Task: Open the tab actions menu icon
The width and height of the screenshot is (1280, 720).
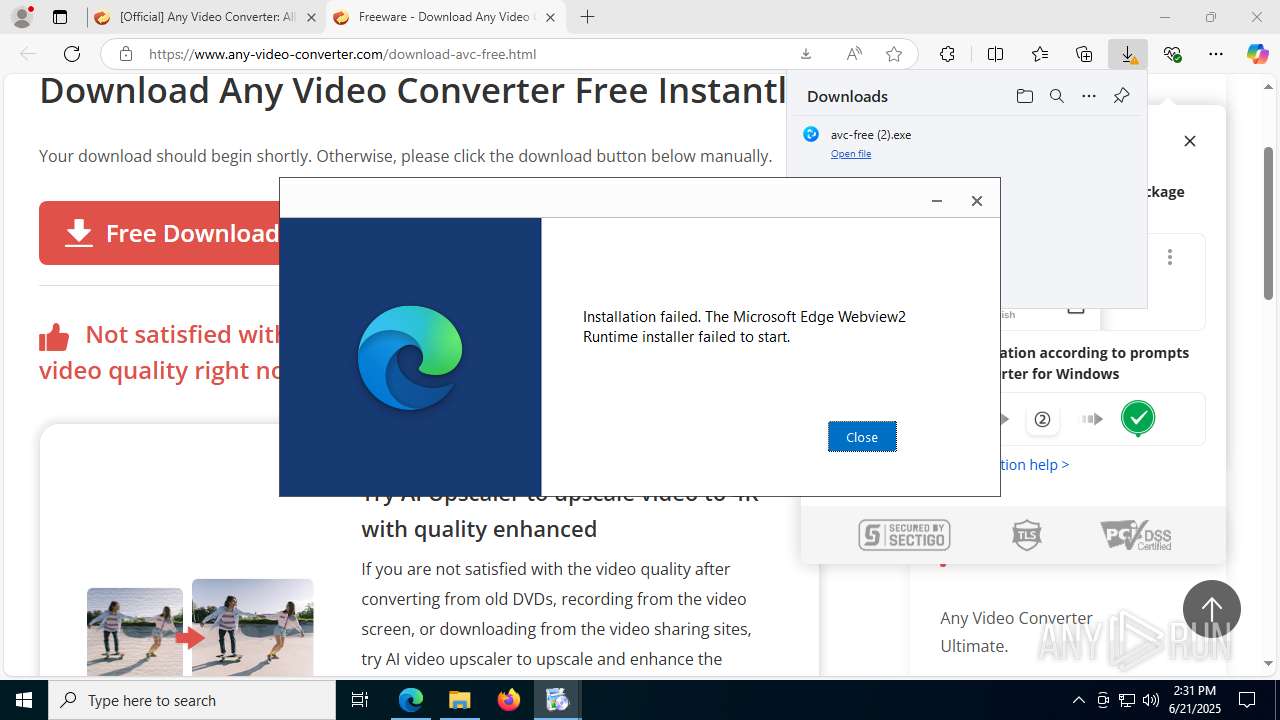Action: [x=60, y=17]
